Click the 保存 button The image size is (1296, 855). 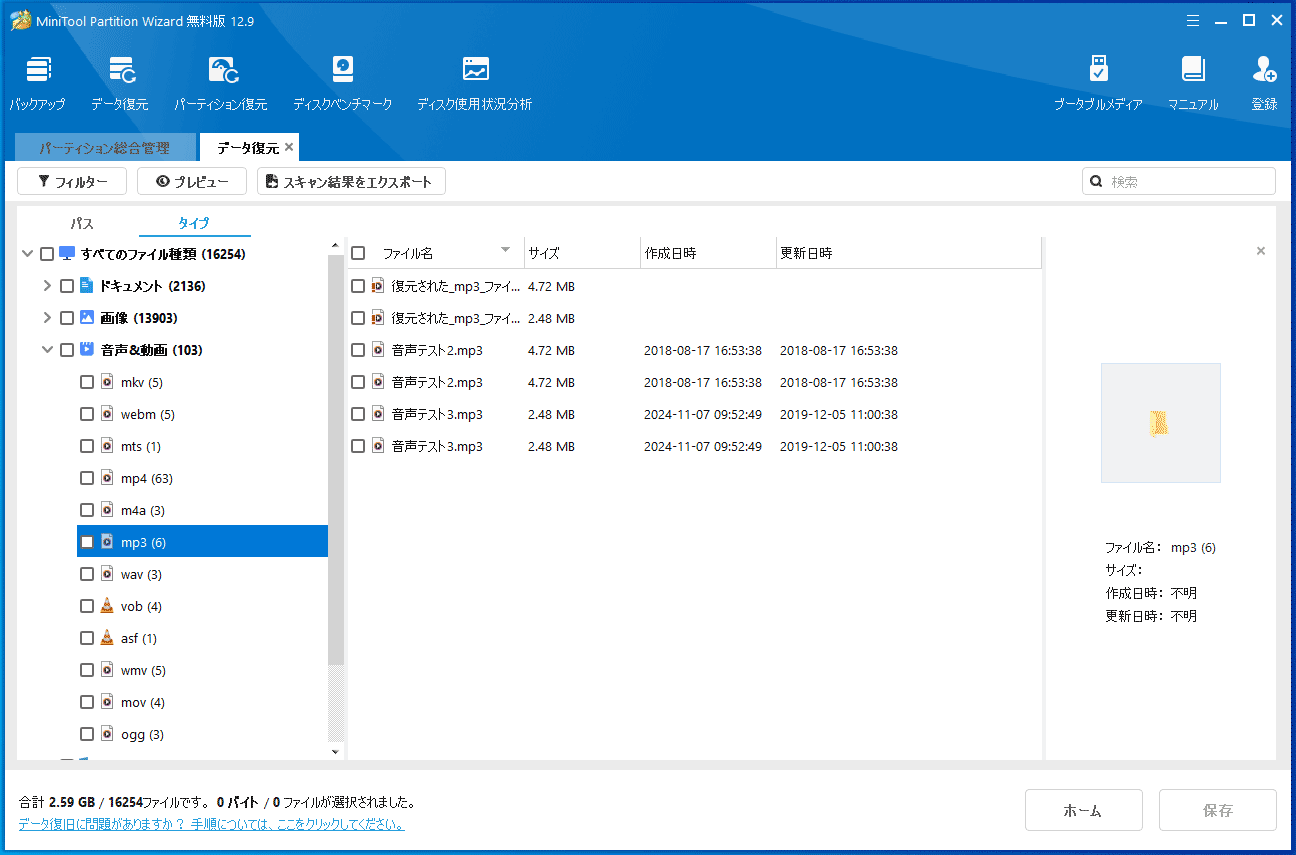[1218, 810]
